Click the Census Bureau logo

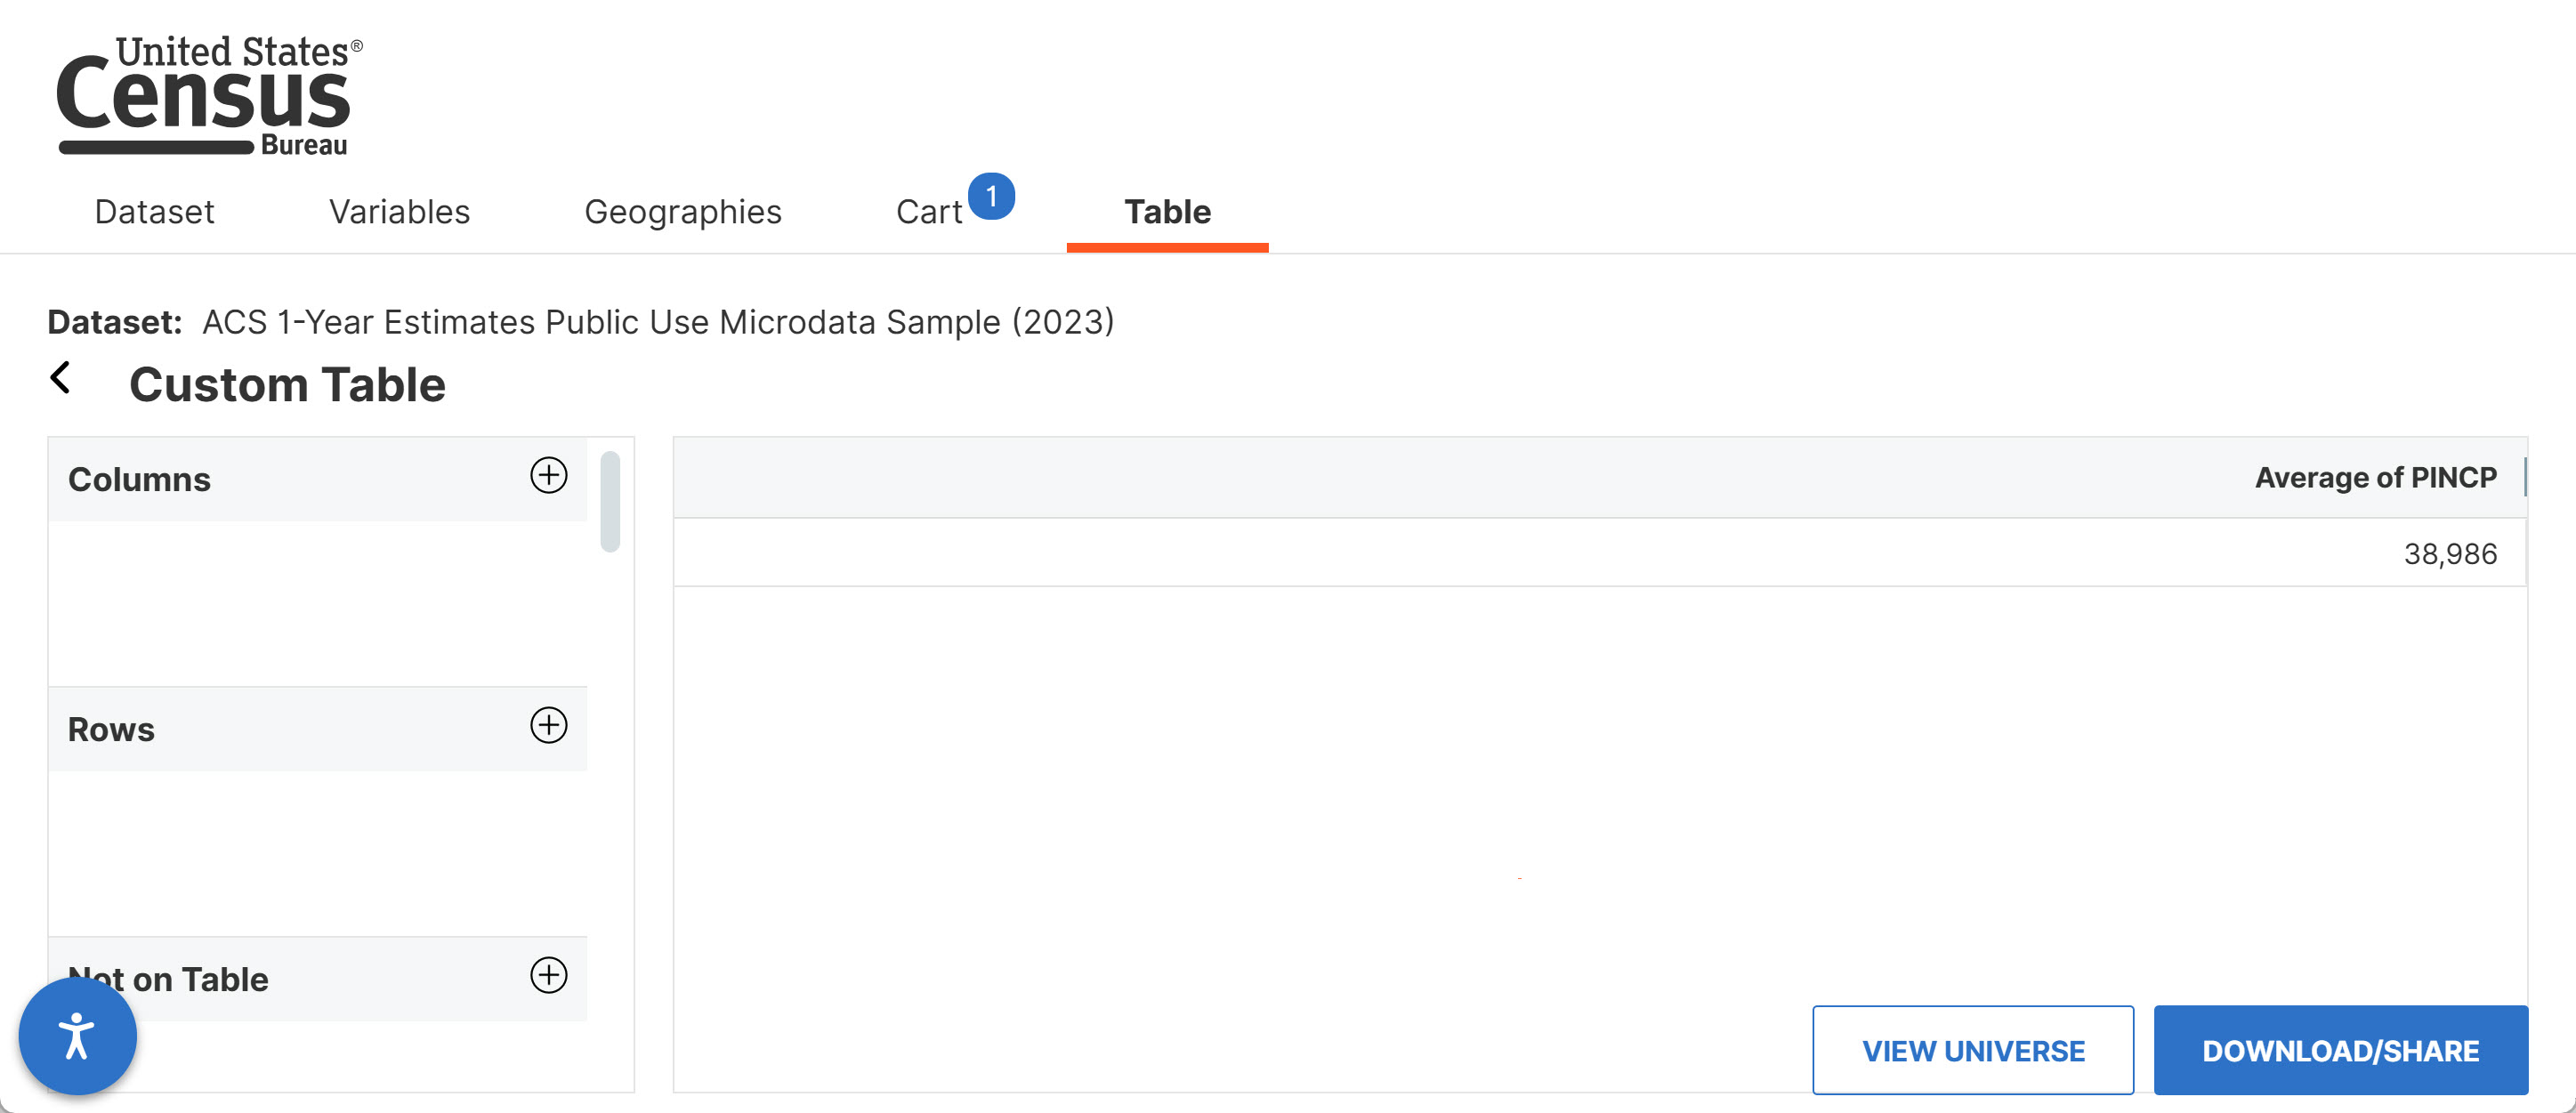click(x=209, y=95)
